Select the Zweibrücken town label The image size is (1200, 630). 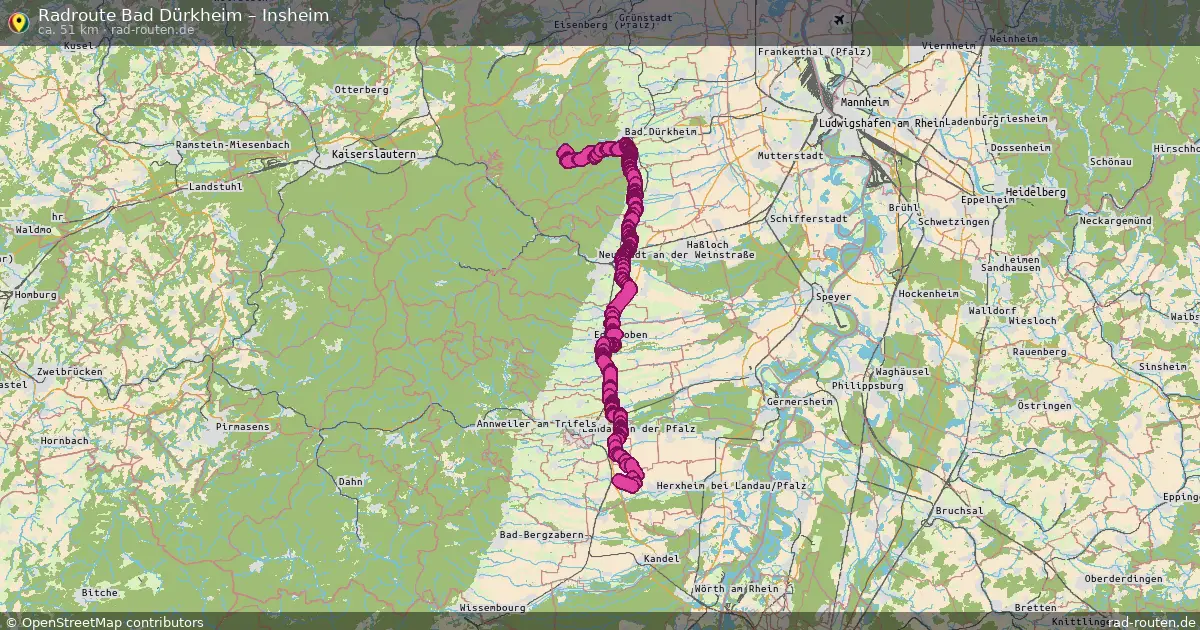[x=69, y=371]
